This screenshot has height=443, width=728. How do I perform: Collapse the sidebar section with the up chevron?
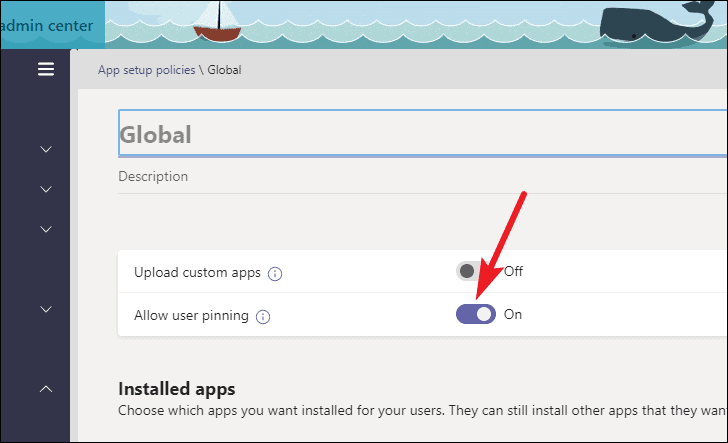[45, 388]
